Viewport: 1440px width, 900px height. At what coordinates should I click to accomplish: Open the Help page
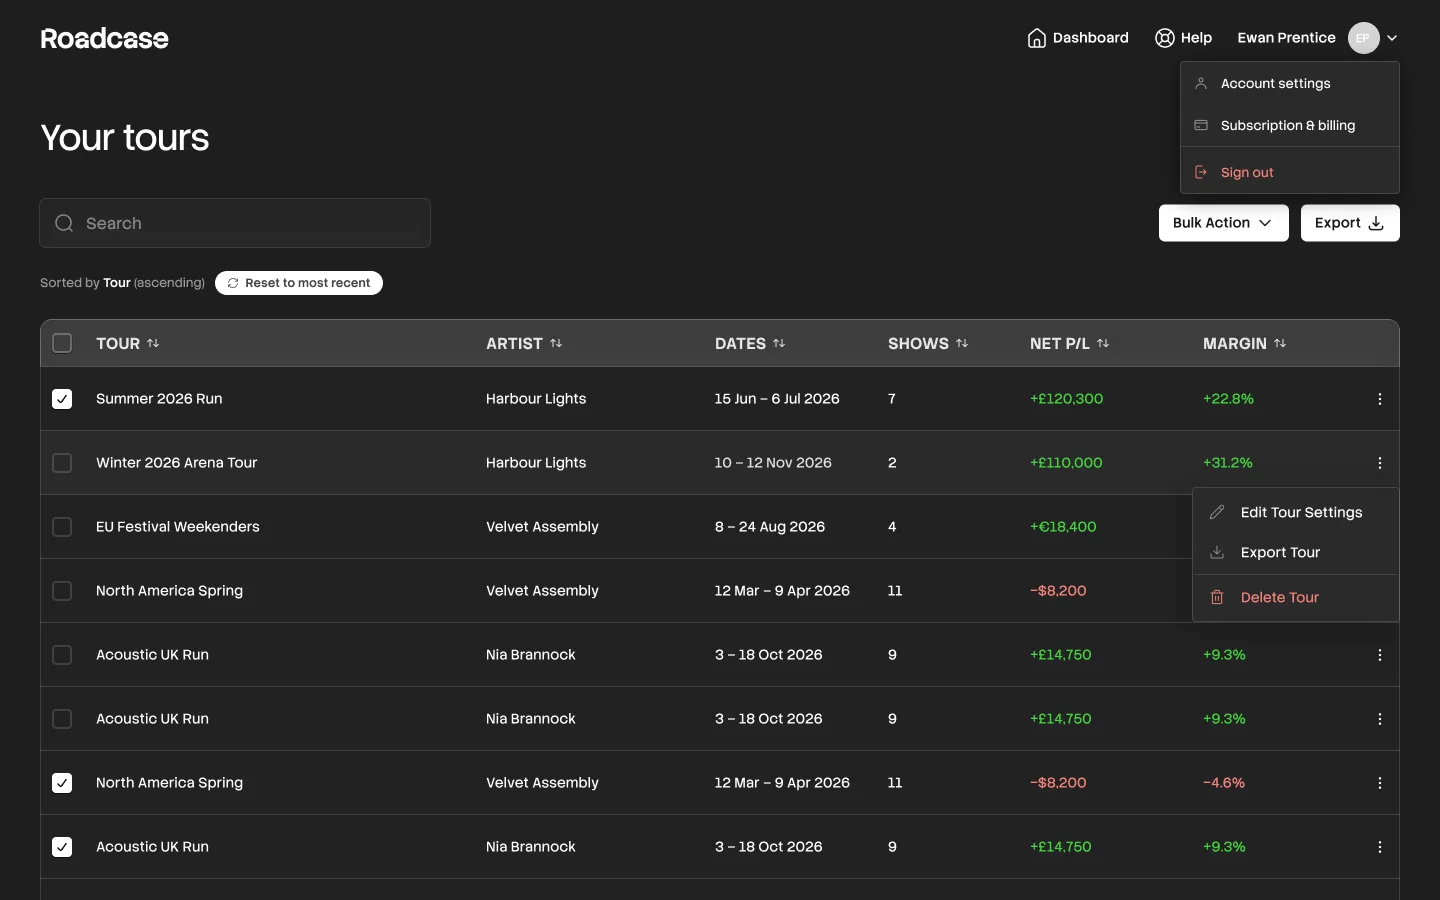click(x=1183, y=38)
